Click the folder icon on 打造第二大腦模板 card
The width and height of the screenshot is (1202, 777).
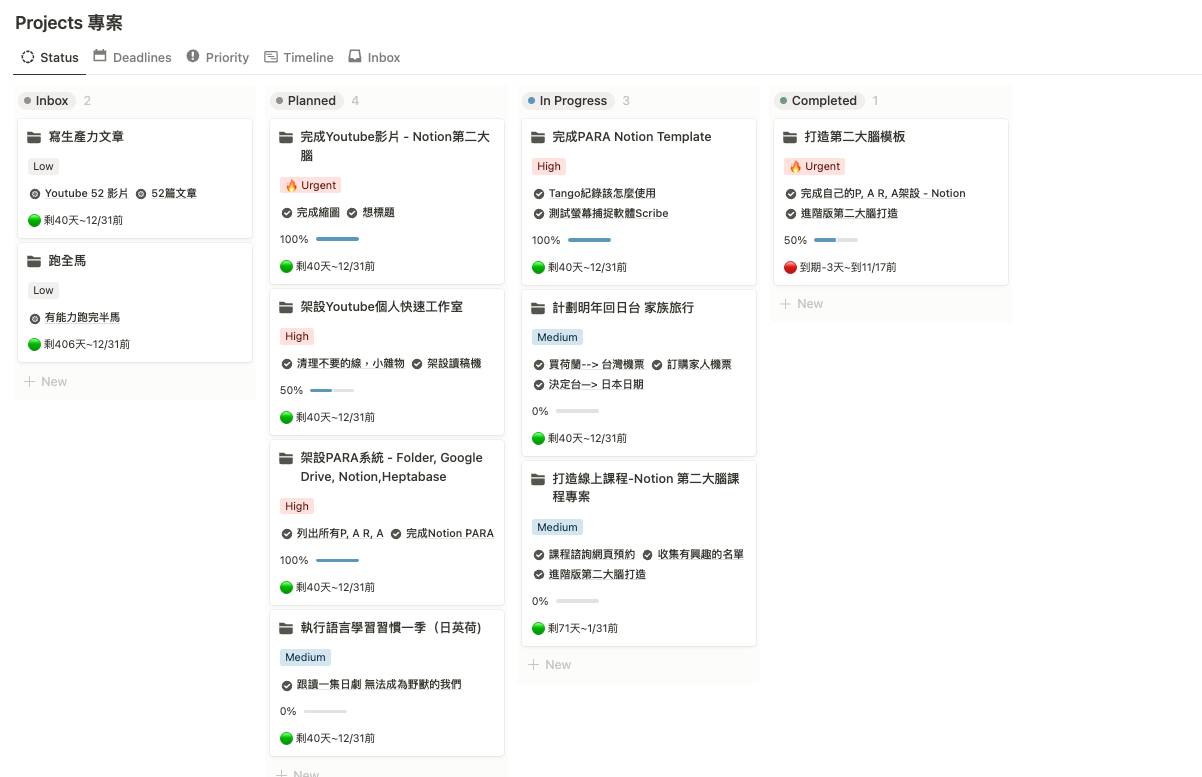790,137
